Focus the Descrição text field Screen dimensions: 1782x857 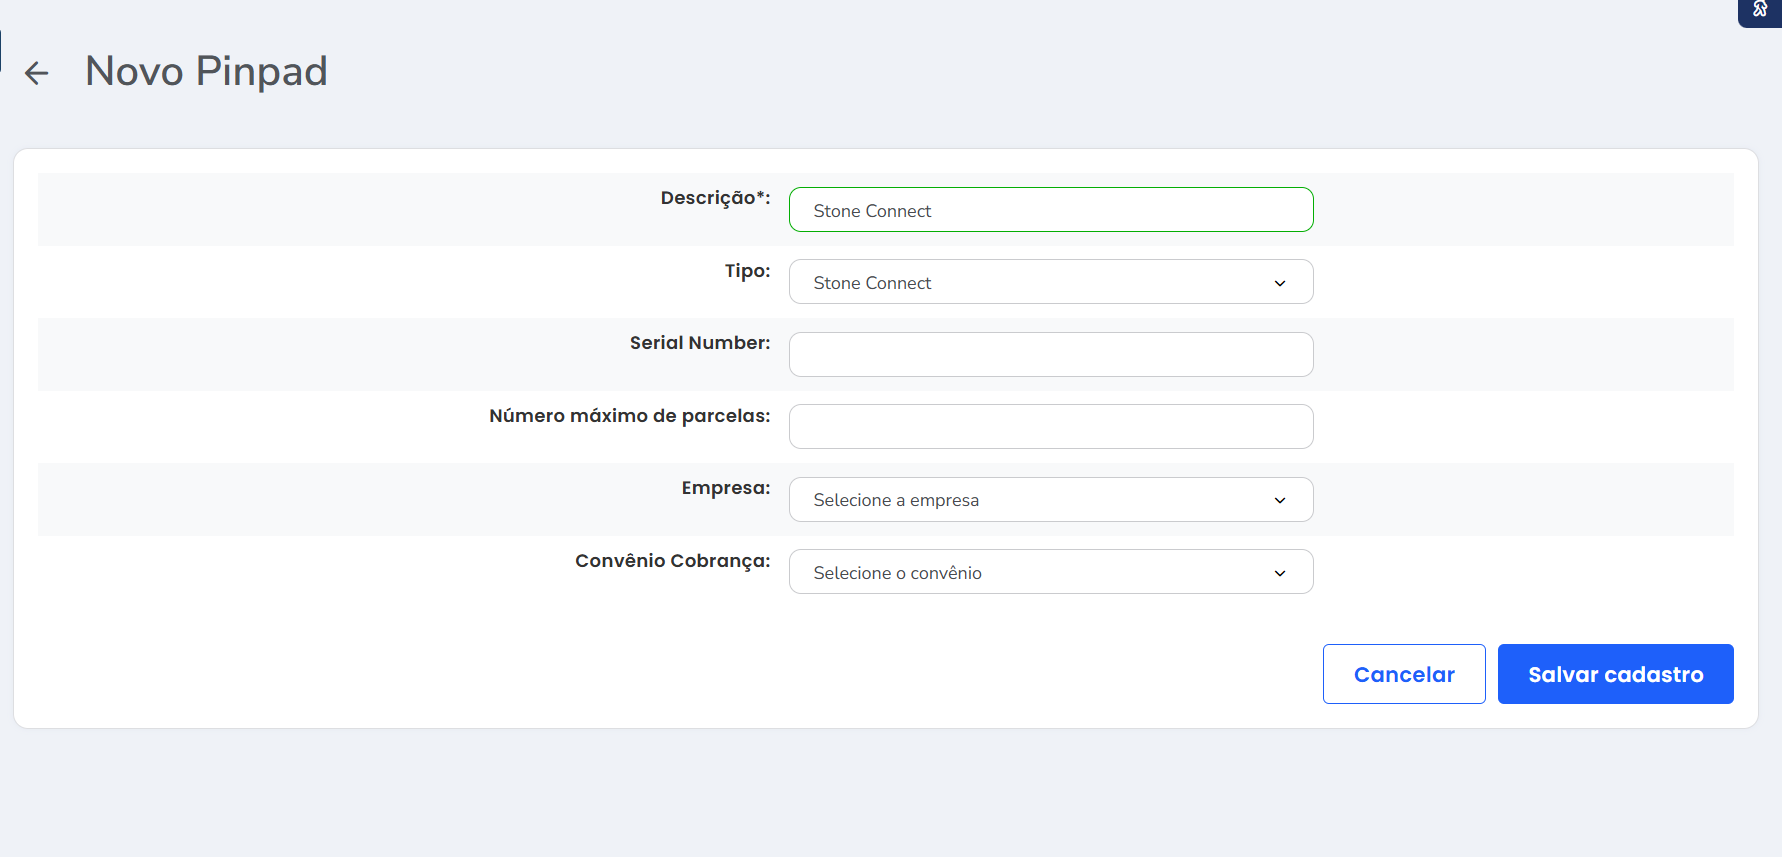click(x=1050, y=210)
